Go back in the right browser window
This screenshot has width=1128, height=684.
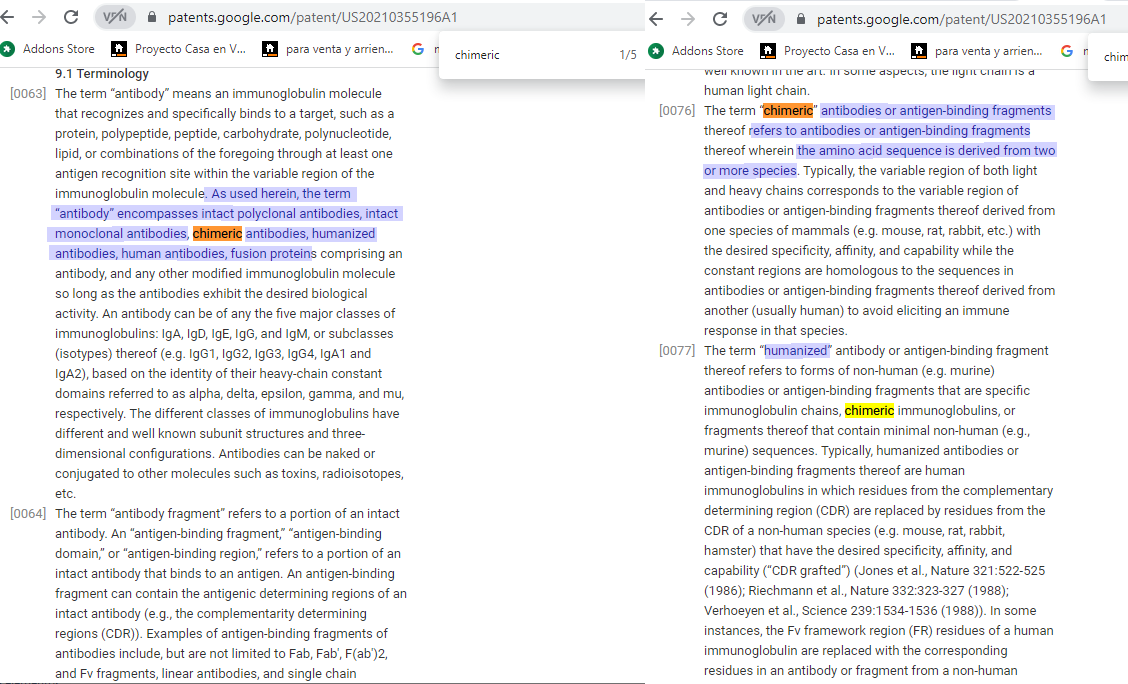(x=657, y=19)
